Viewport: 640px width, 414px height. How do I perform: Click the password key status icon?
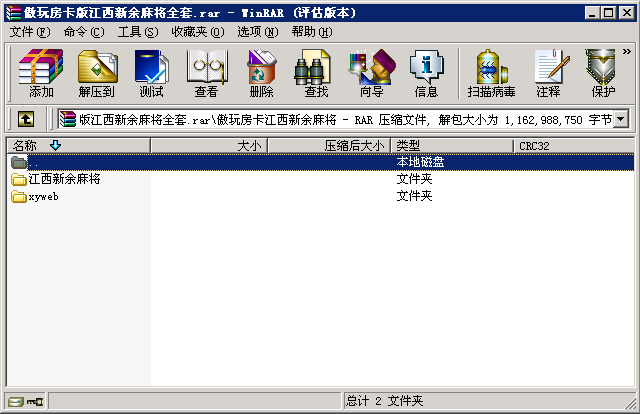(35, 402)
